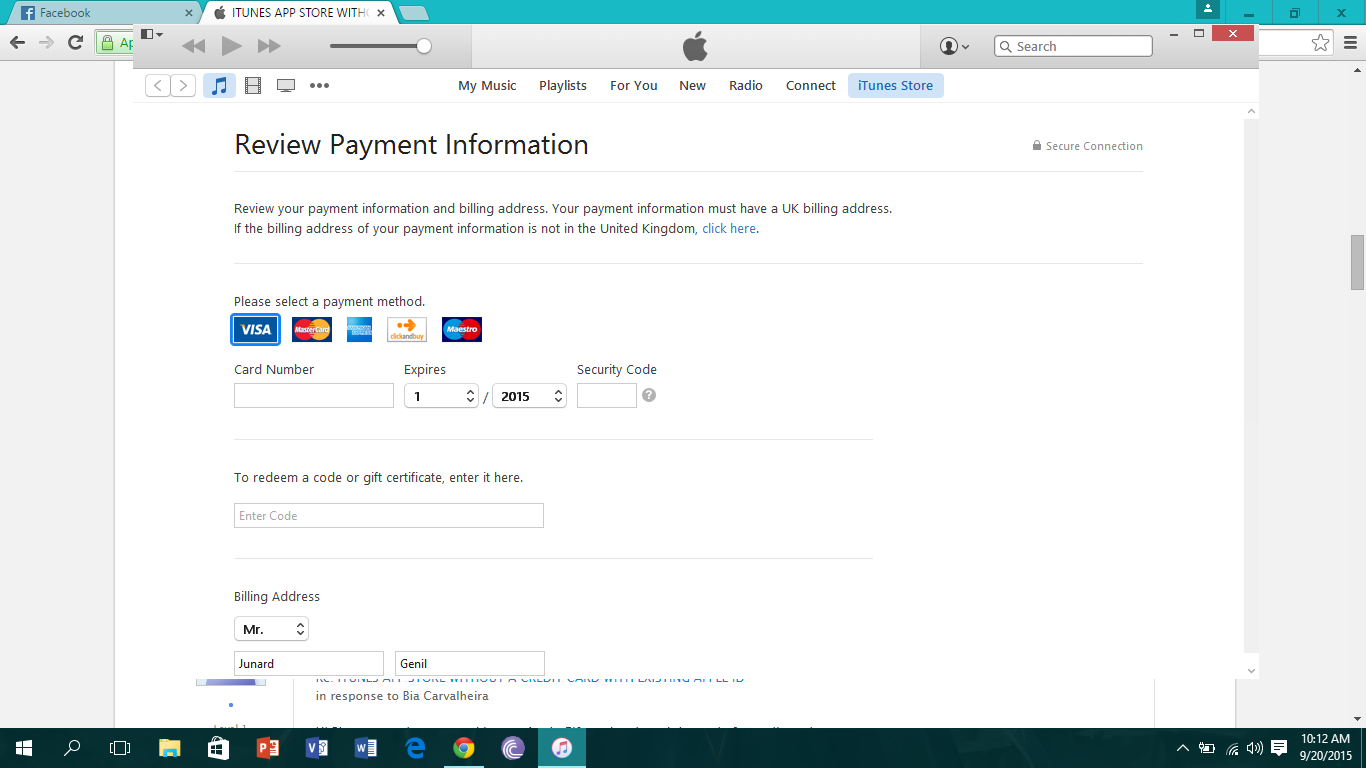
Task: Open the Chrome hamburger menu
Action: click(x=1350, y=43)
